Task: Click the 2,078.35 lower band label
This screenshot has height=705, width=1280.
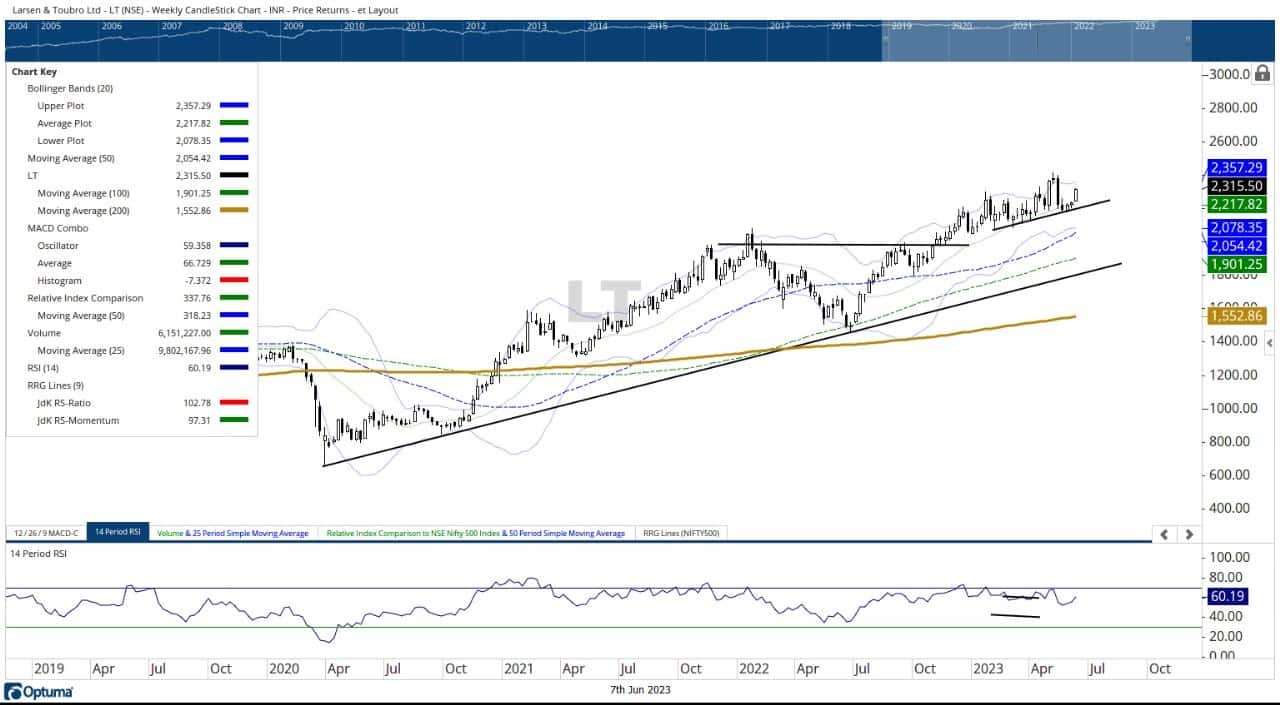Action: [1237, 228]
